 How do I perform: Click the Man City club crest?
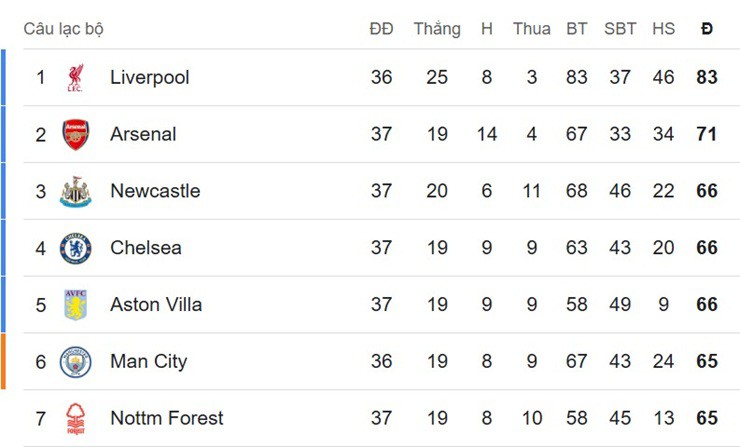pos(76,362)
